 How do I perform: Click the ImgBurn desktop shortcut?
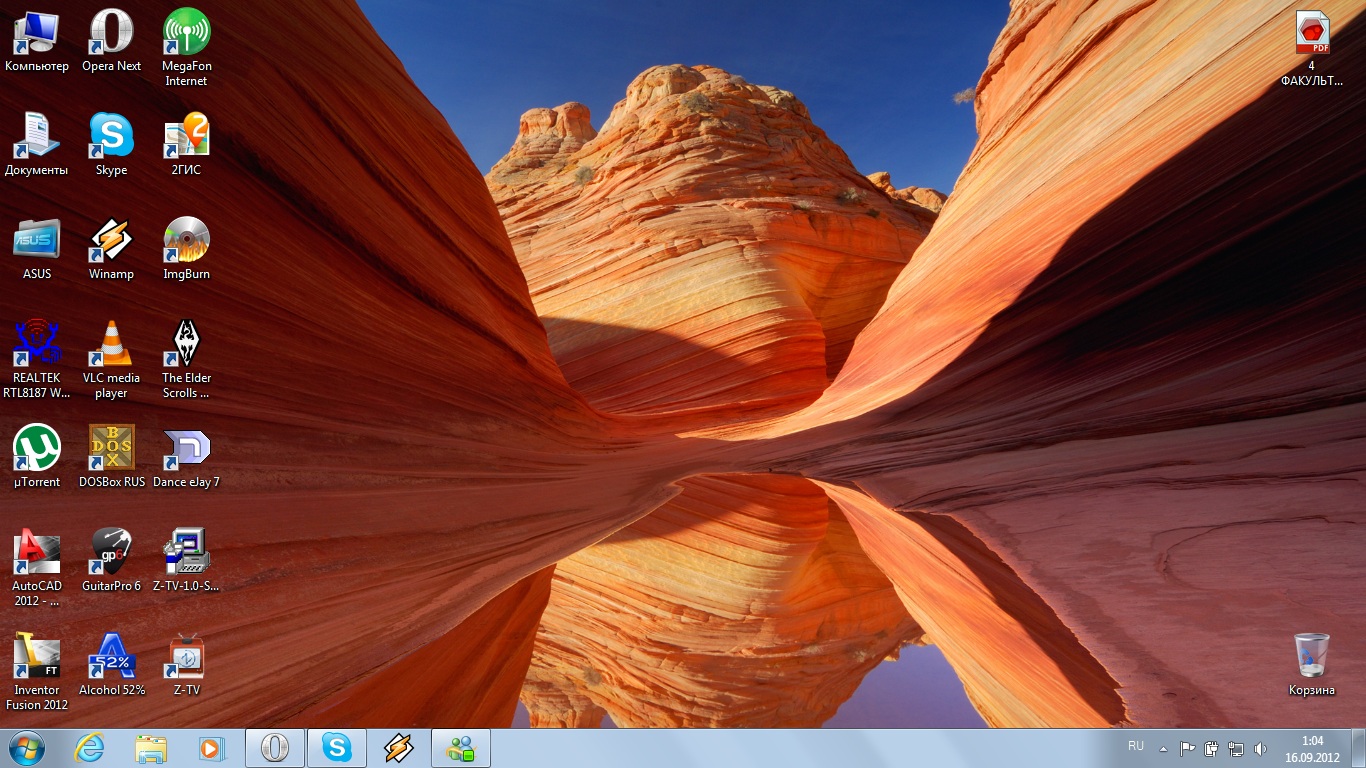(187, 249)
